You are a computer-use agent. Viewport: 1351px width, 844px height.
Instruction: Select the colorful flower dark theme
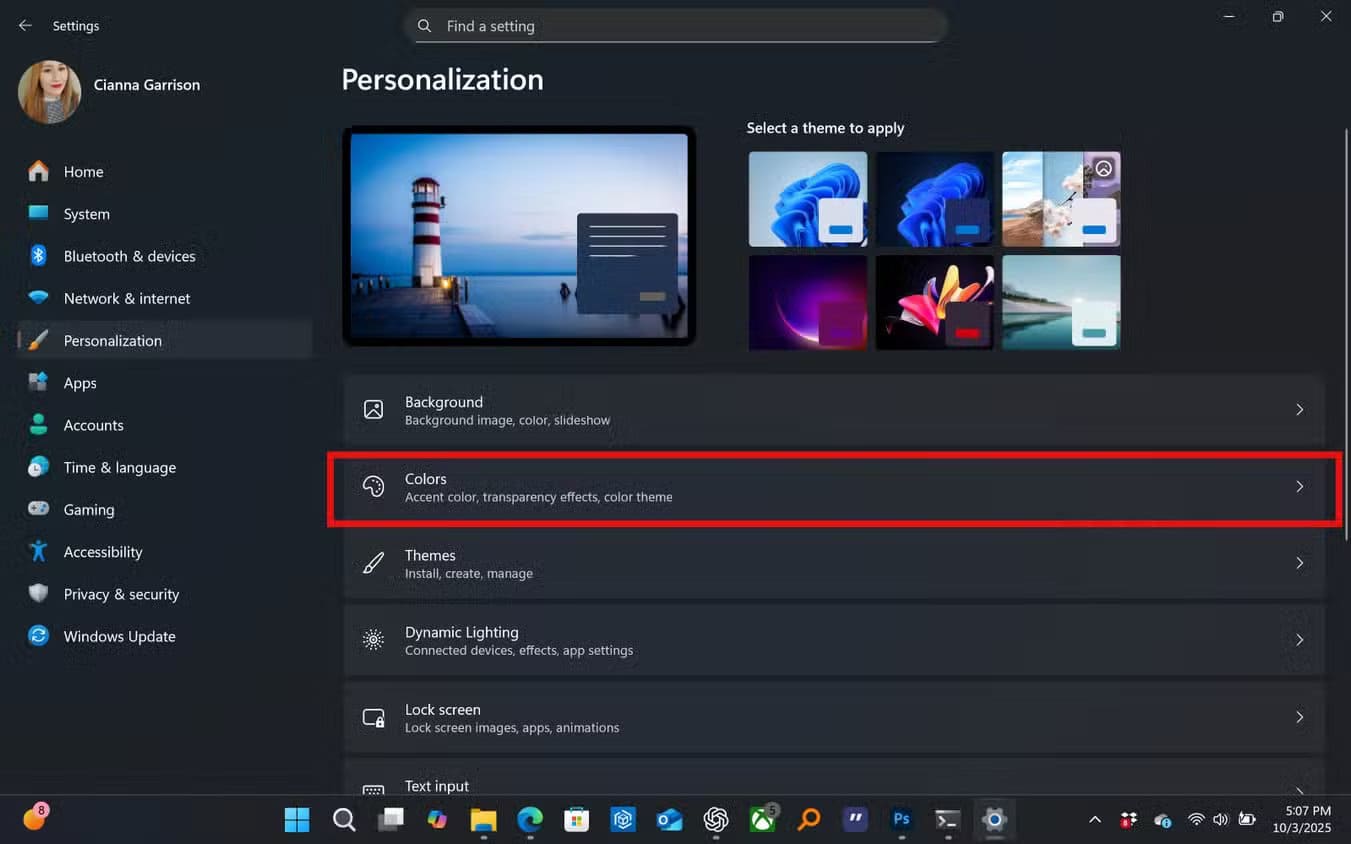934,302
